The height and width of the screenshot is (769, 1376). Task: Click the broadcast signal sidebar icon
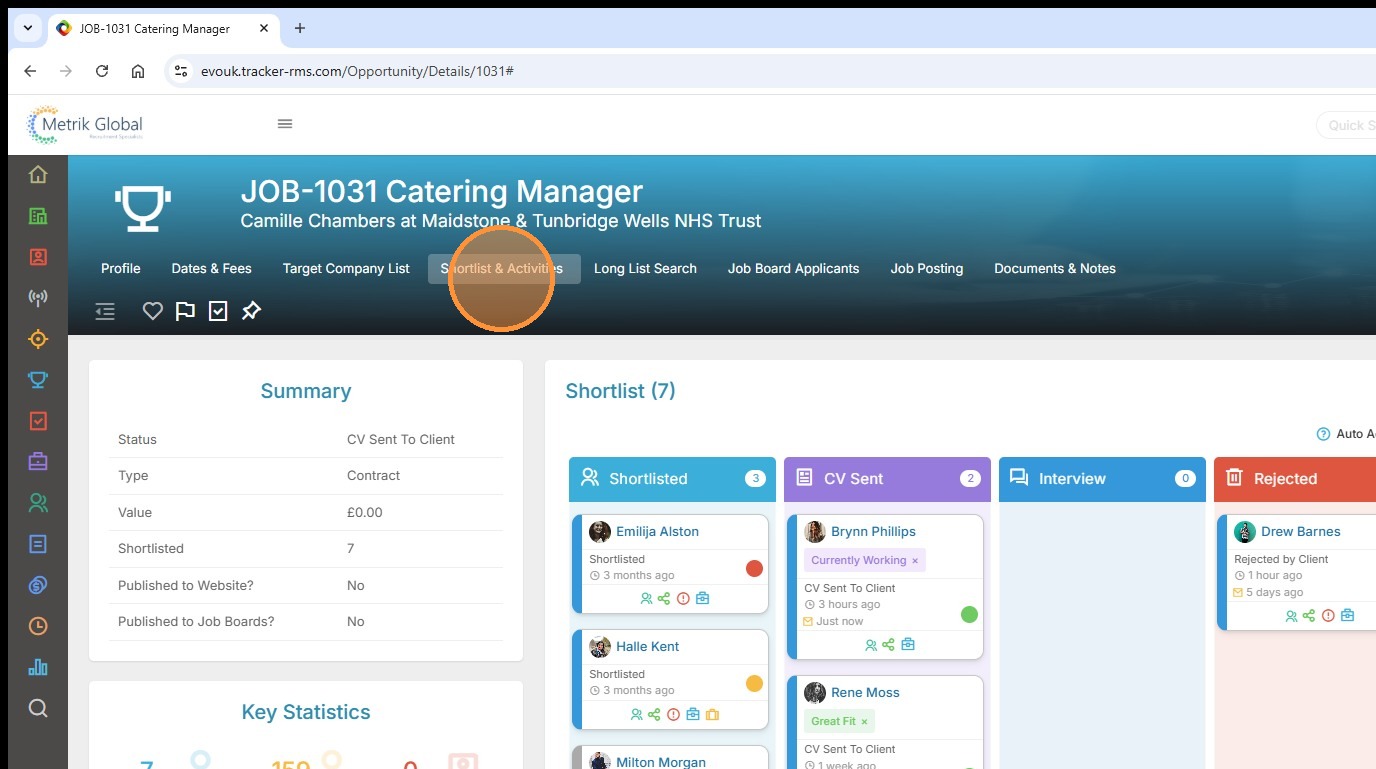coord(38,298)
